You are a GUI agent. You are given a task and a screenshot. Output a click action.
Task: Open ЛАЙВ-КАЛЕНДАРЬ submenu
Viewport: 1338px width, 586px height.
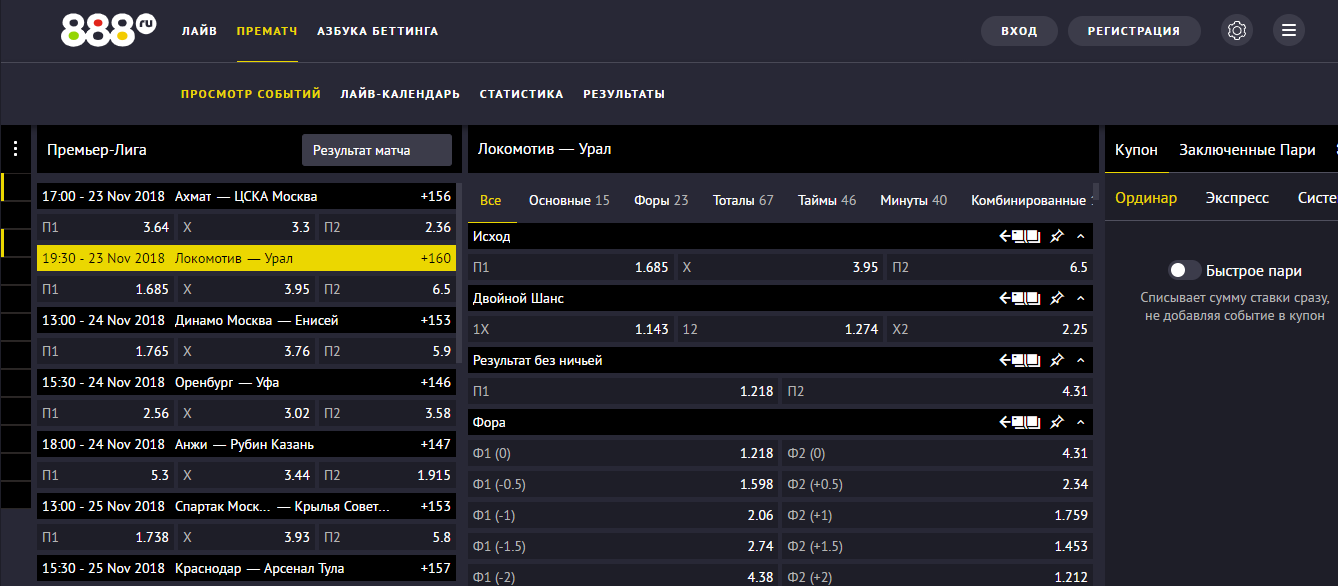(x=400, y=94)
